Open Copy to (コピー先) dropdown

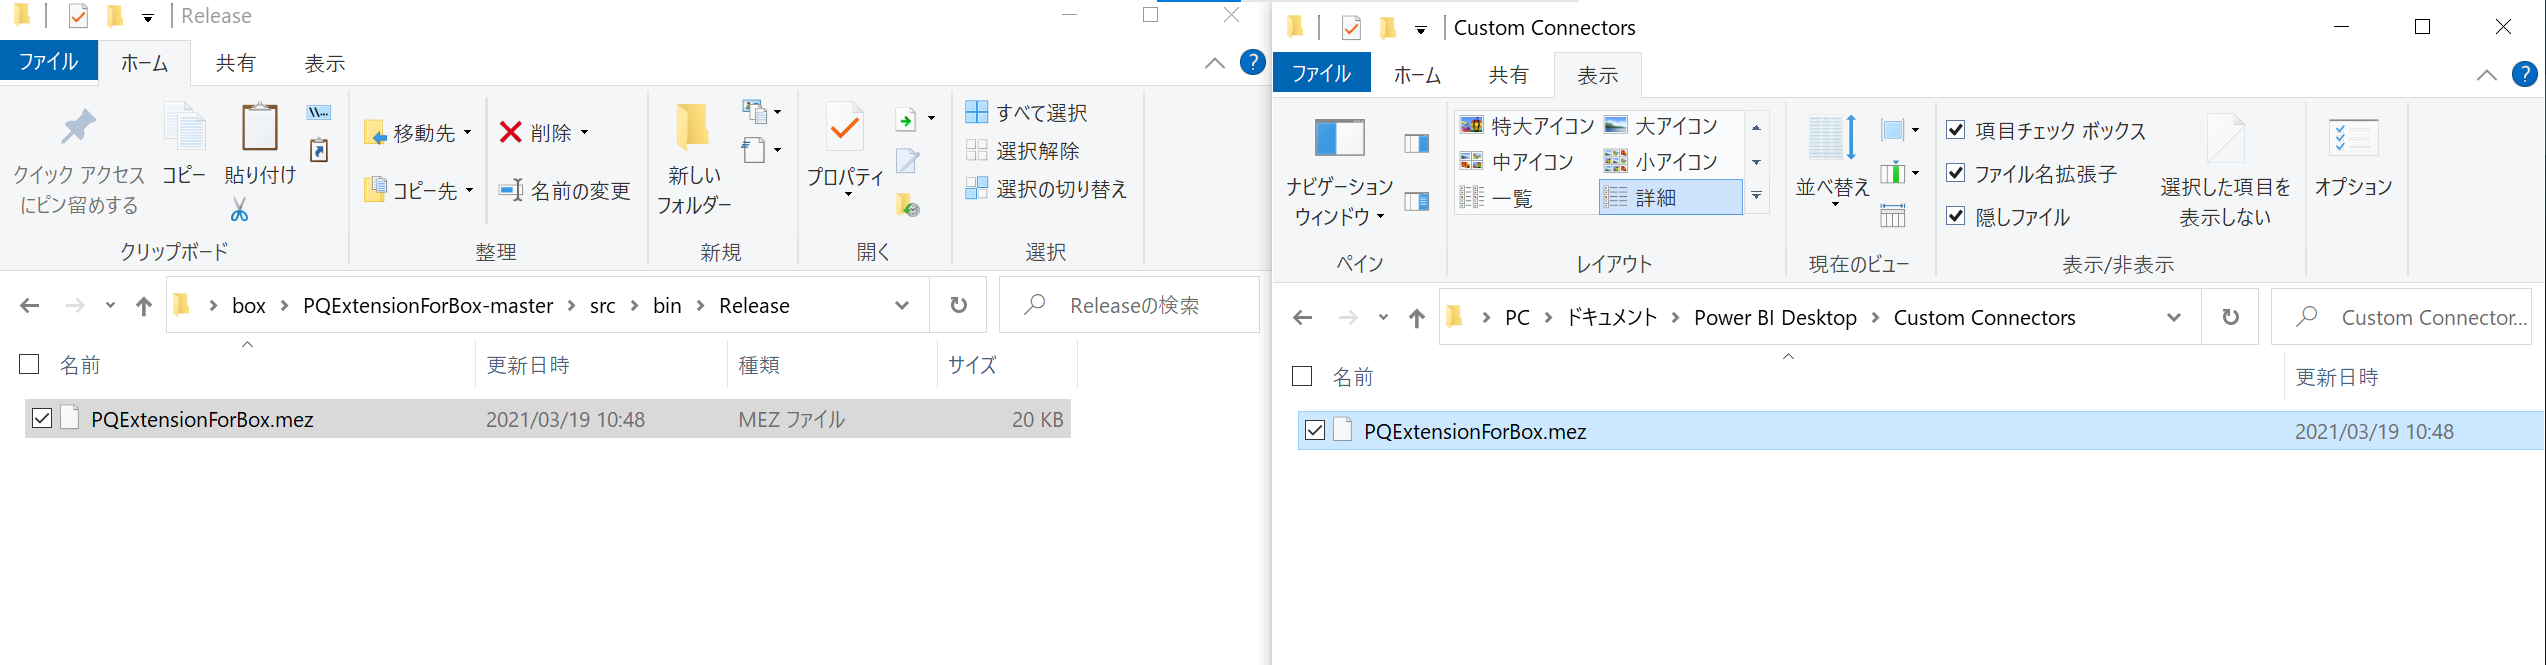pyautogui.click(x=418, y=190)
